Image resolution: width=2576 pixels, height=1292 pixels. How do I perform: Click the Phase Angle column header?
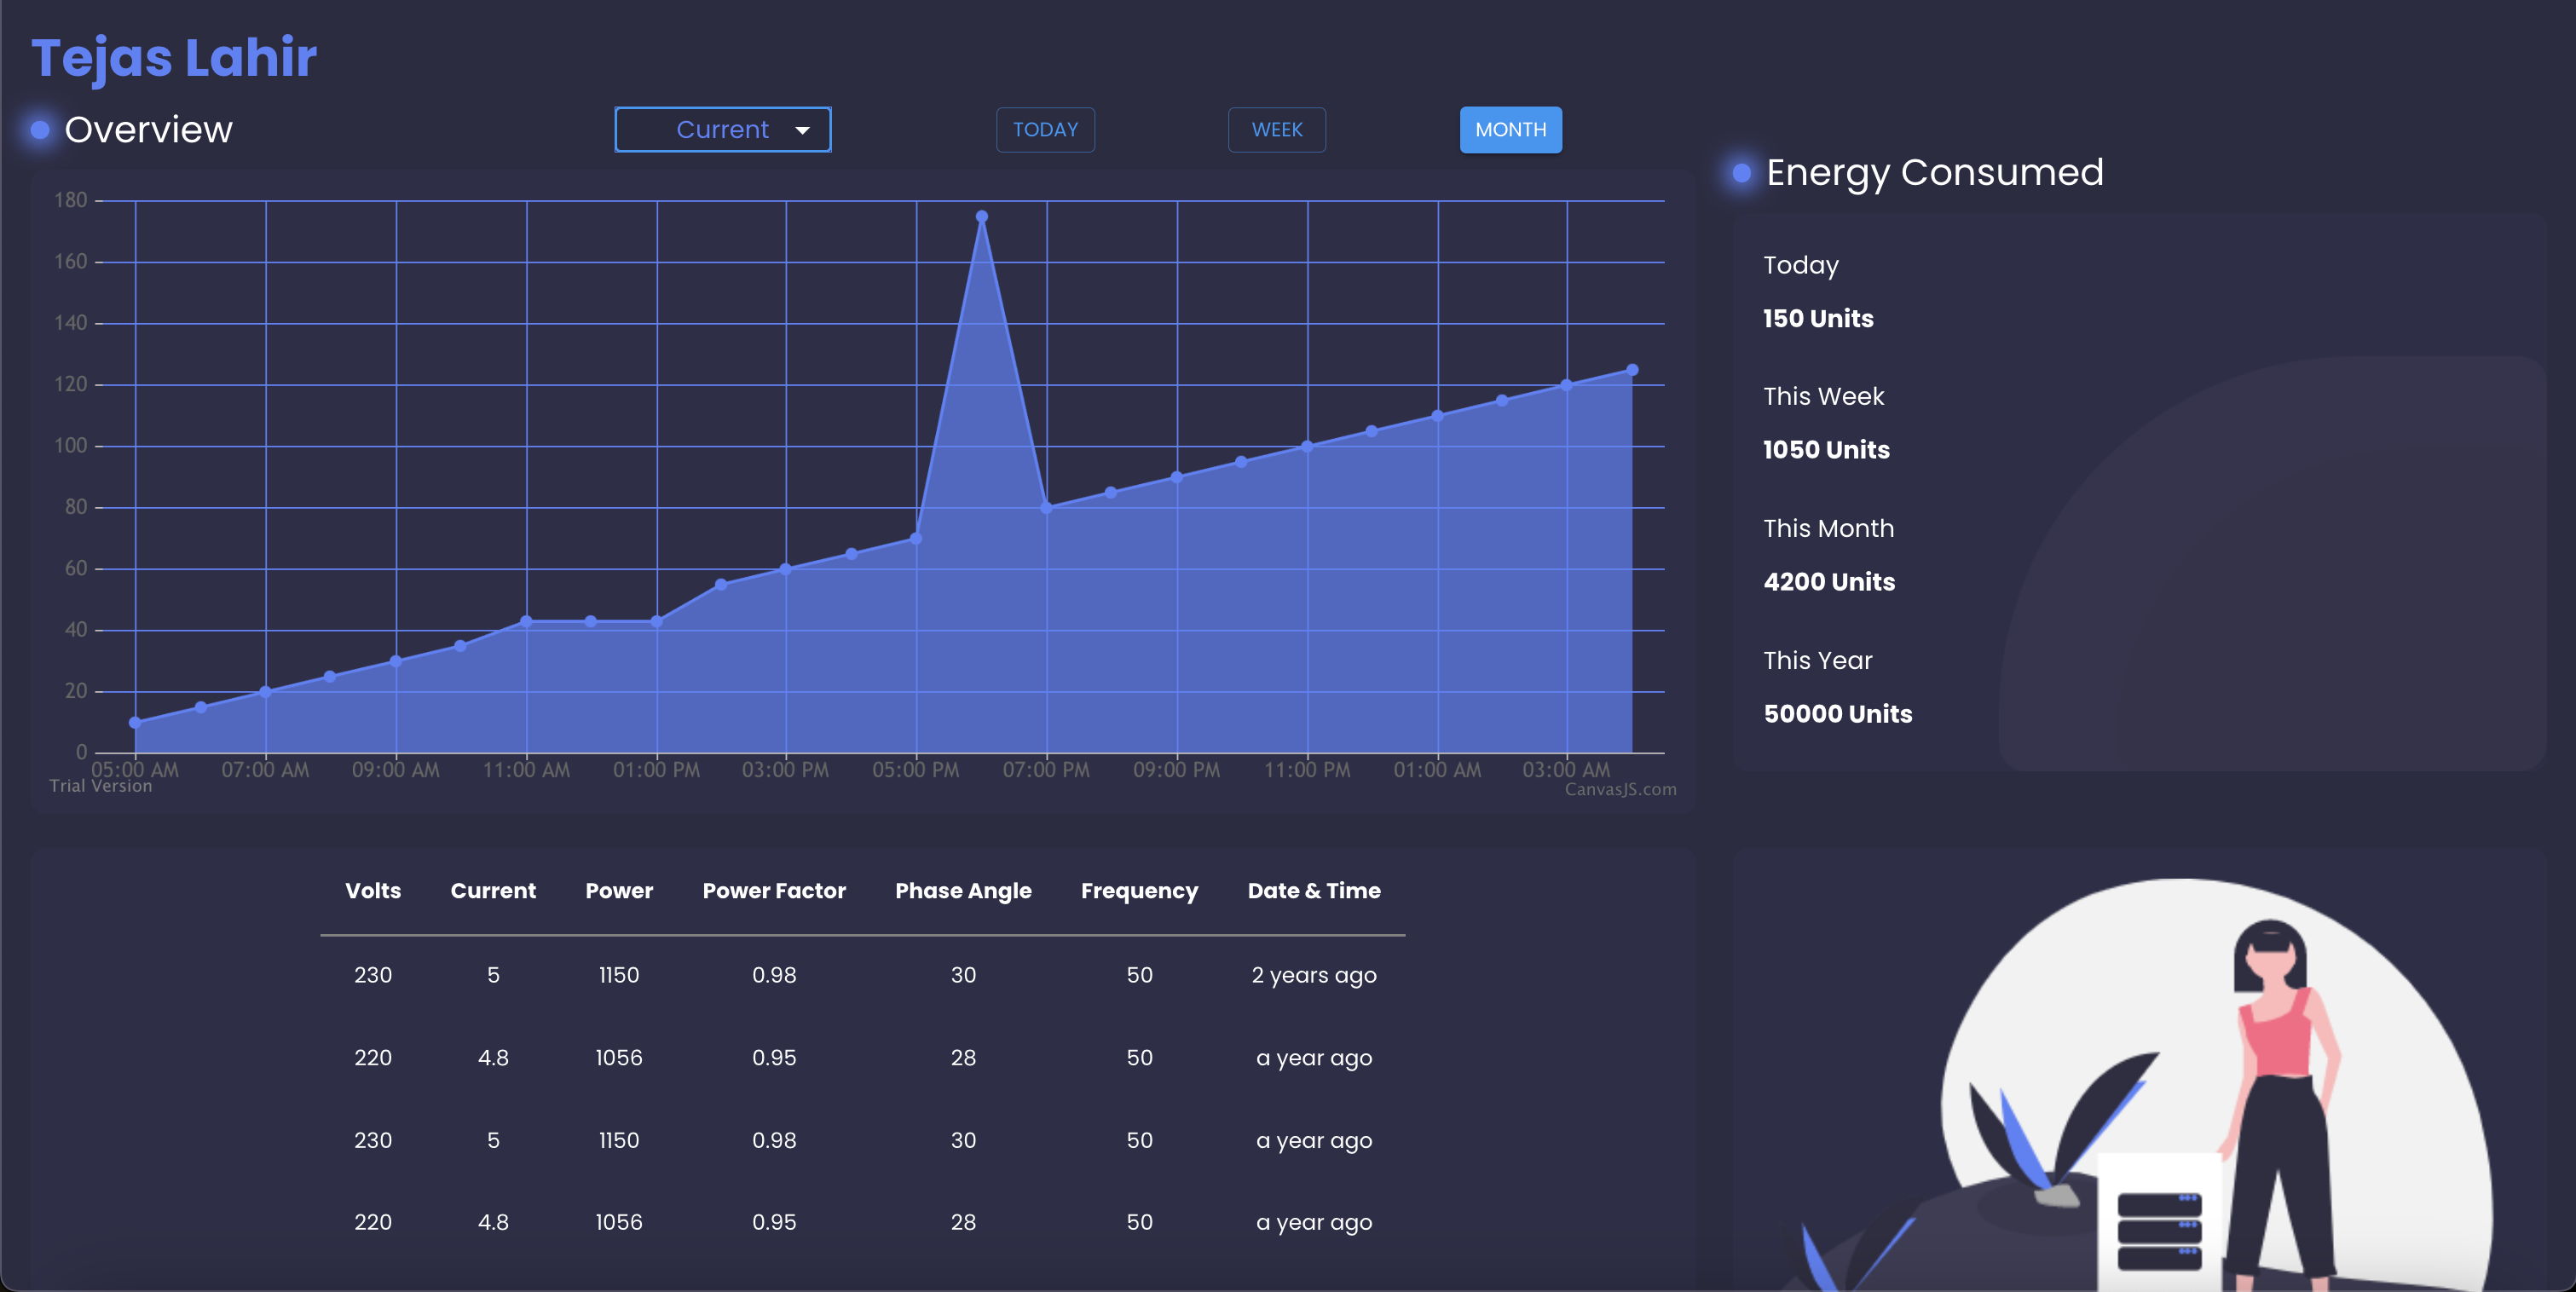pos(963,891)
